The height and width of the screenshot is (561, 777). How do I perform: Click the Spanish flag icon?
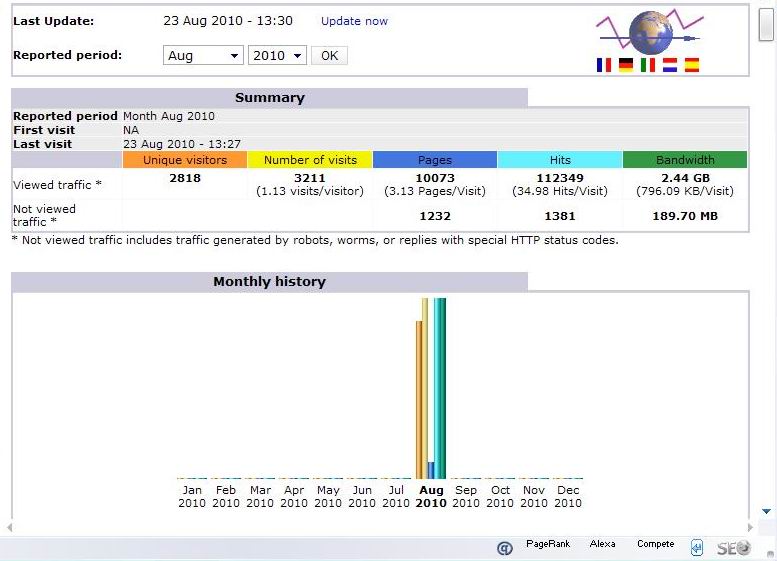click(x=692, y=65)
